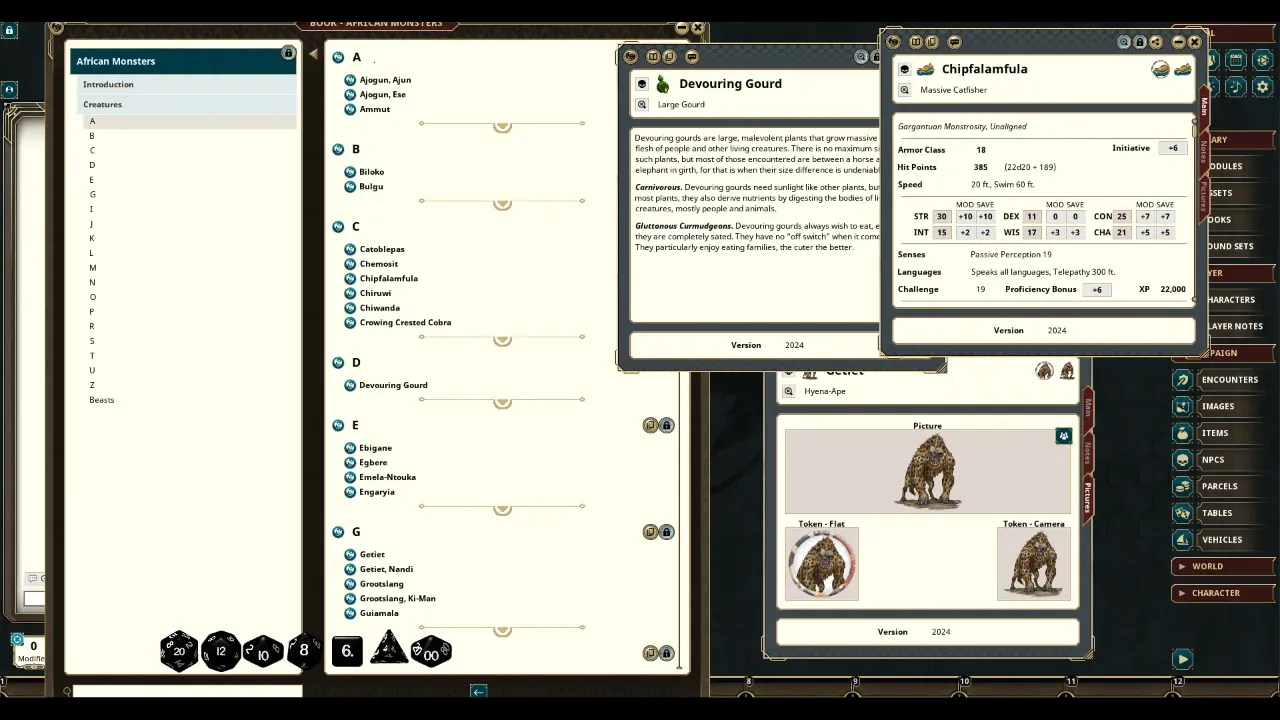Image resolution: width=1280 pixels, height=720 pixels.
Task: Roll the d4 pyramid die
Action: [x=389, y=648]
